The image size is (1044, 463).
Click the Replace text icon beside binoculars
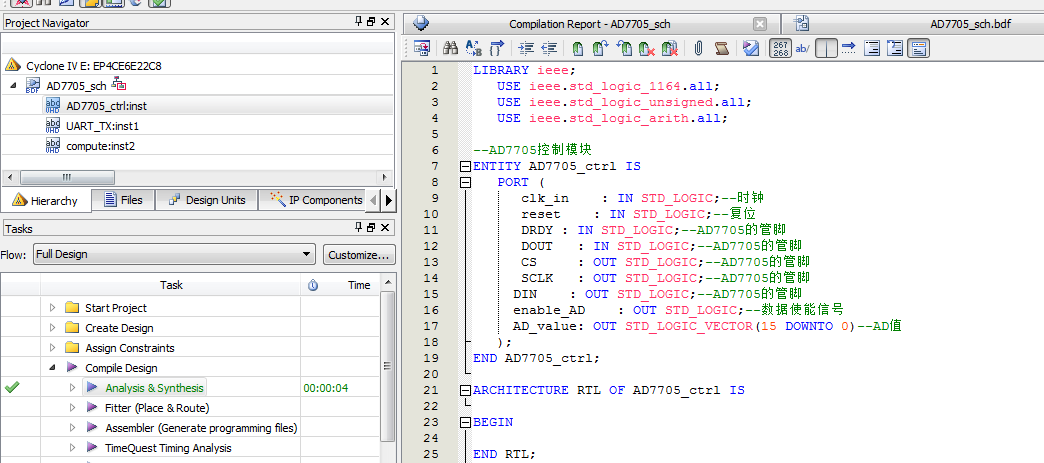(474, 47)
